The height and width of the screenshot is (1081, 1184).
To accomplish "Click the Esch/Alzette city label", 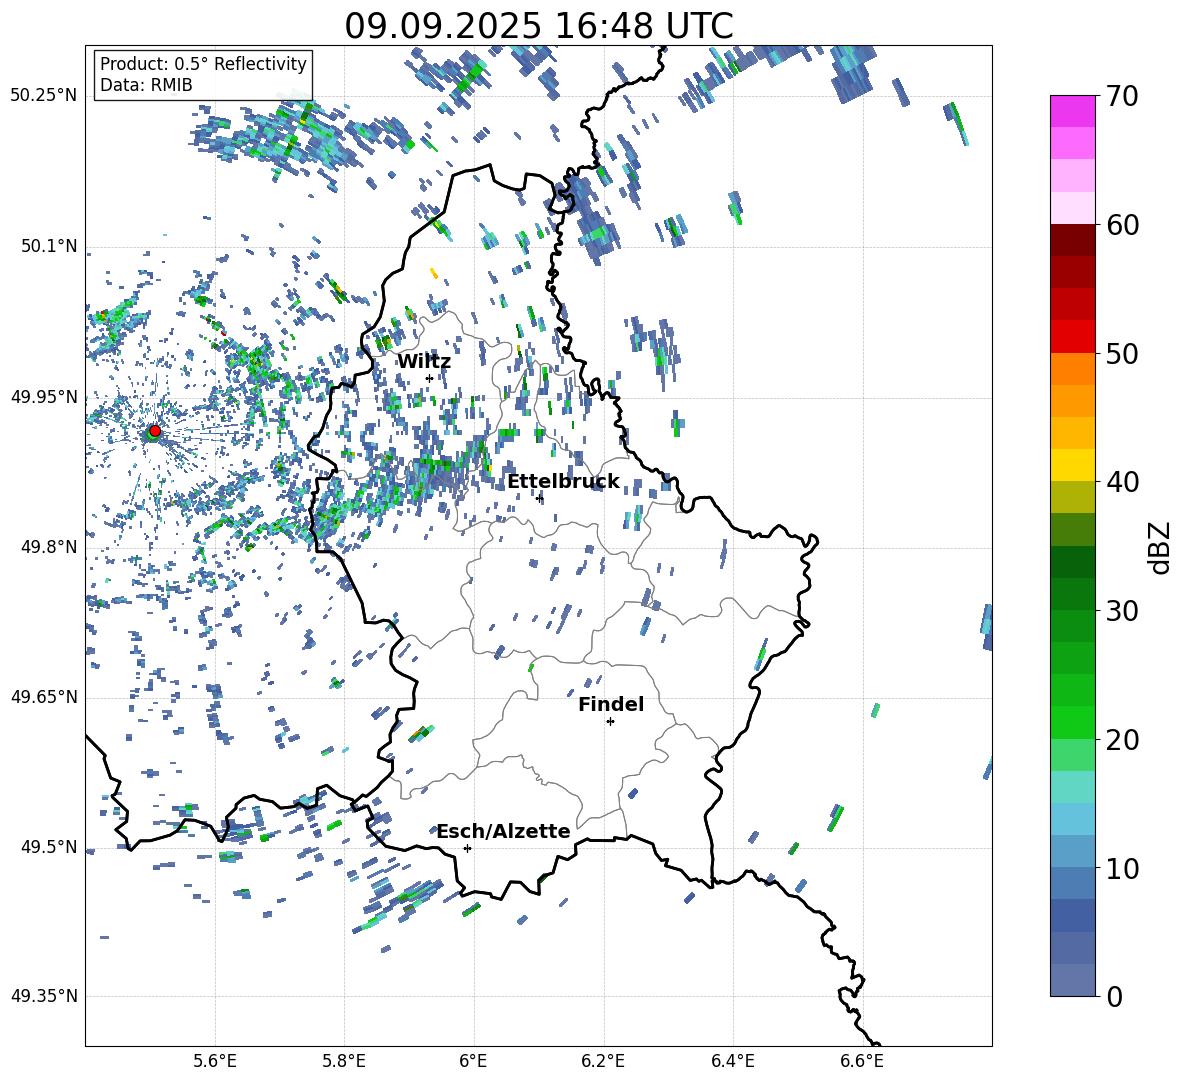I will 504,831.
